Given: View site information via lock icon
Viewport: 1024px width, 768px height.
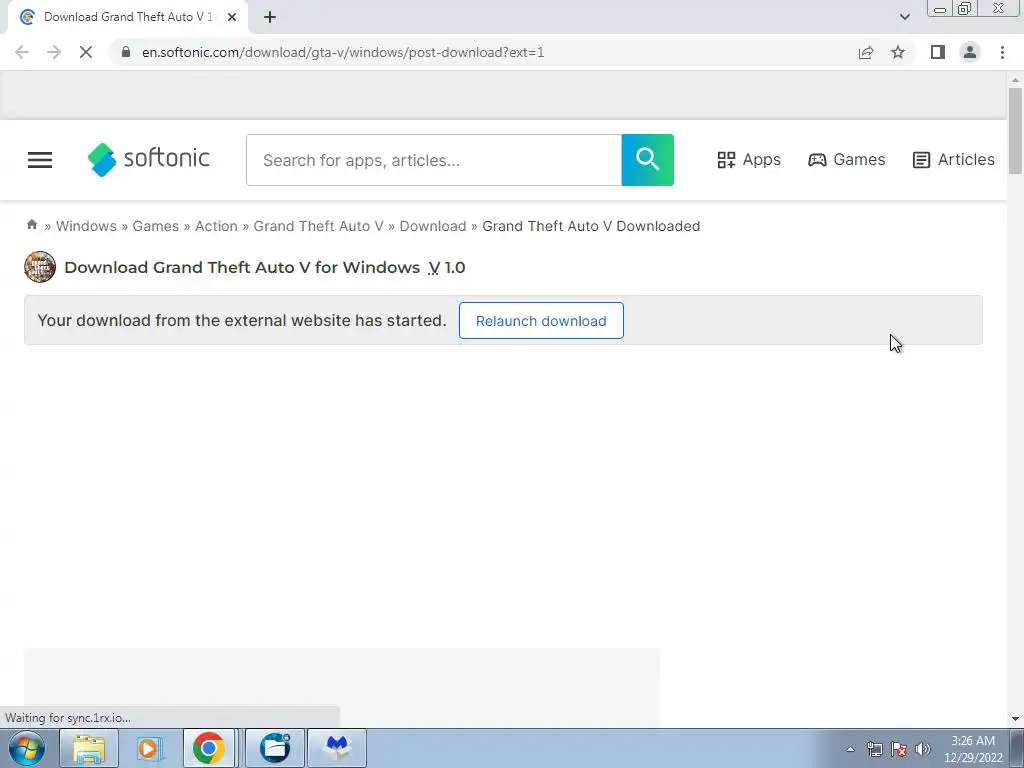Looking at the screenshot, I should tap(127, 52).
